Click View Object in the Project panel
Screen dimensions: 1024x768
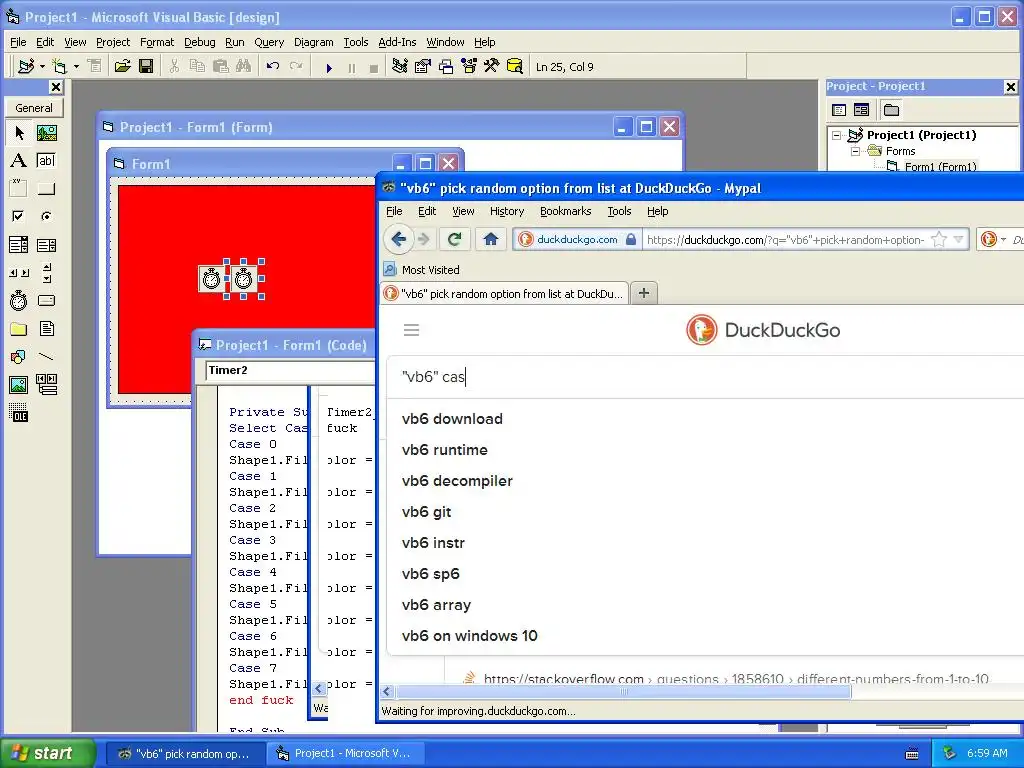tap(861, 110)
